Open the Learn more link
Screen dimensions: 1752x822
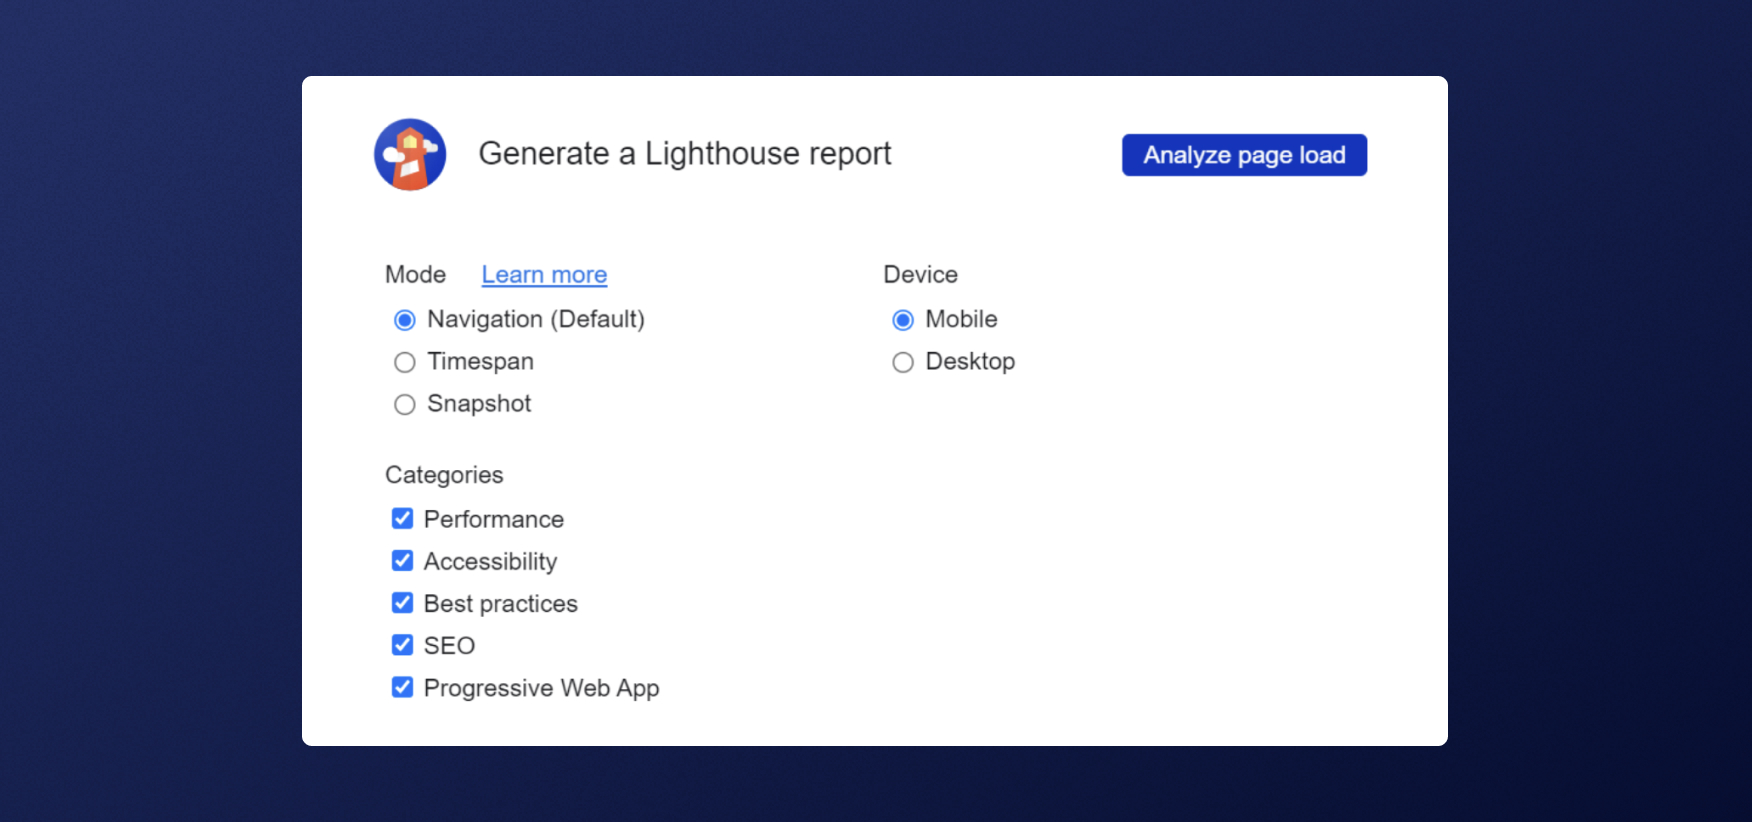(544, 275)
